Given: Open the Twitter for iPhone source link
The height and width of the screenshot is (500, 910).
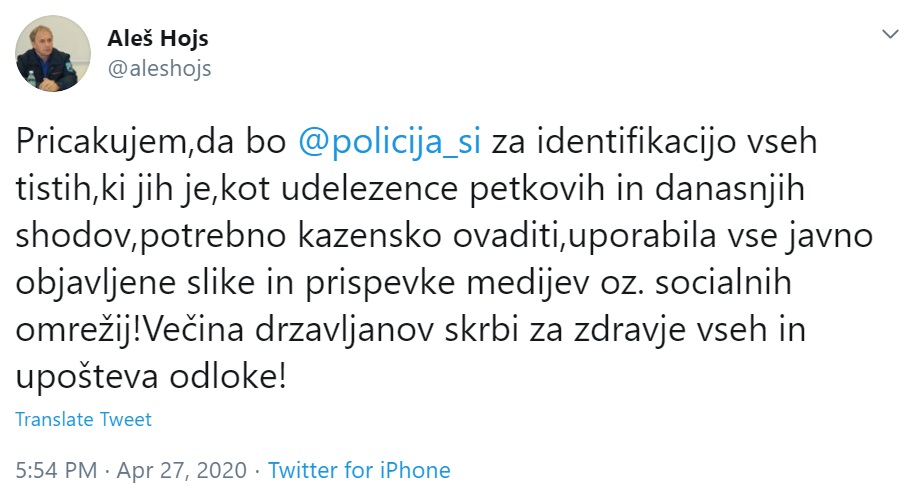Looking at the screenshot, I should pyautogui.click(x=359, y=470).
